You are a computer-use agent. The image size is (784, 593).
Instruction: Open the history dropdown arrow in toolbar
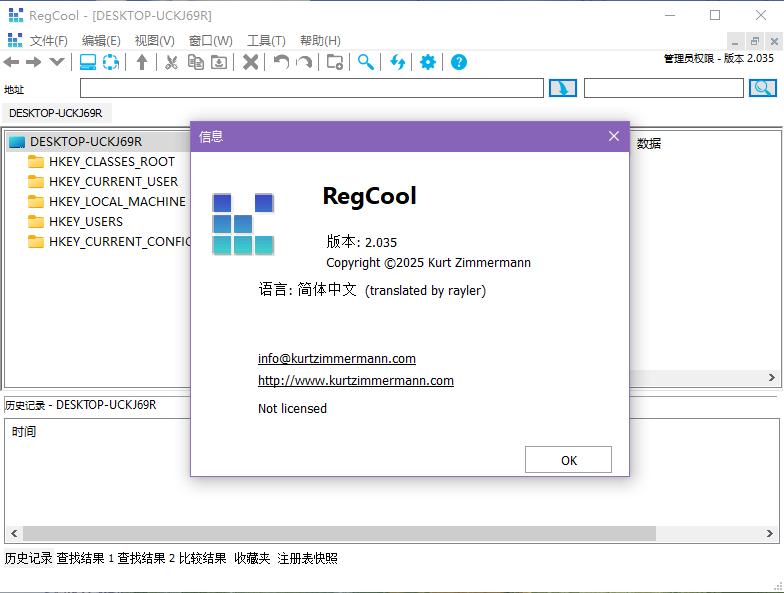(57, 62)
